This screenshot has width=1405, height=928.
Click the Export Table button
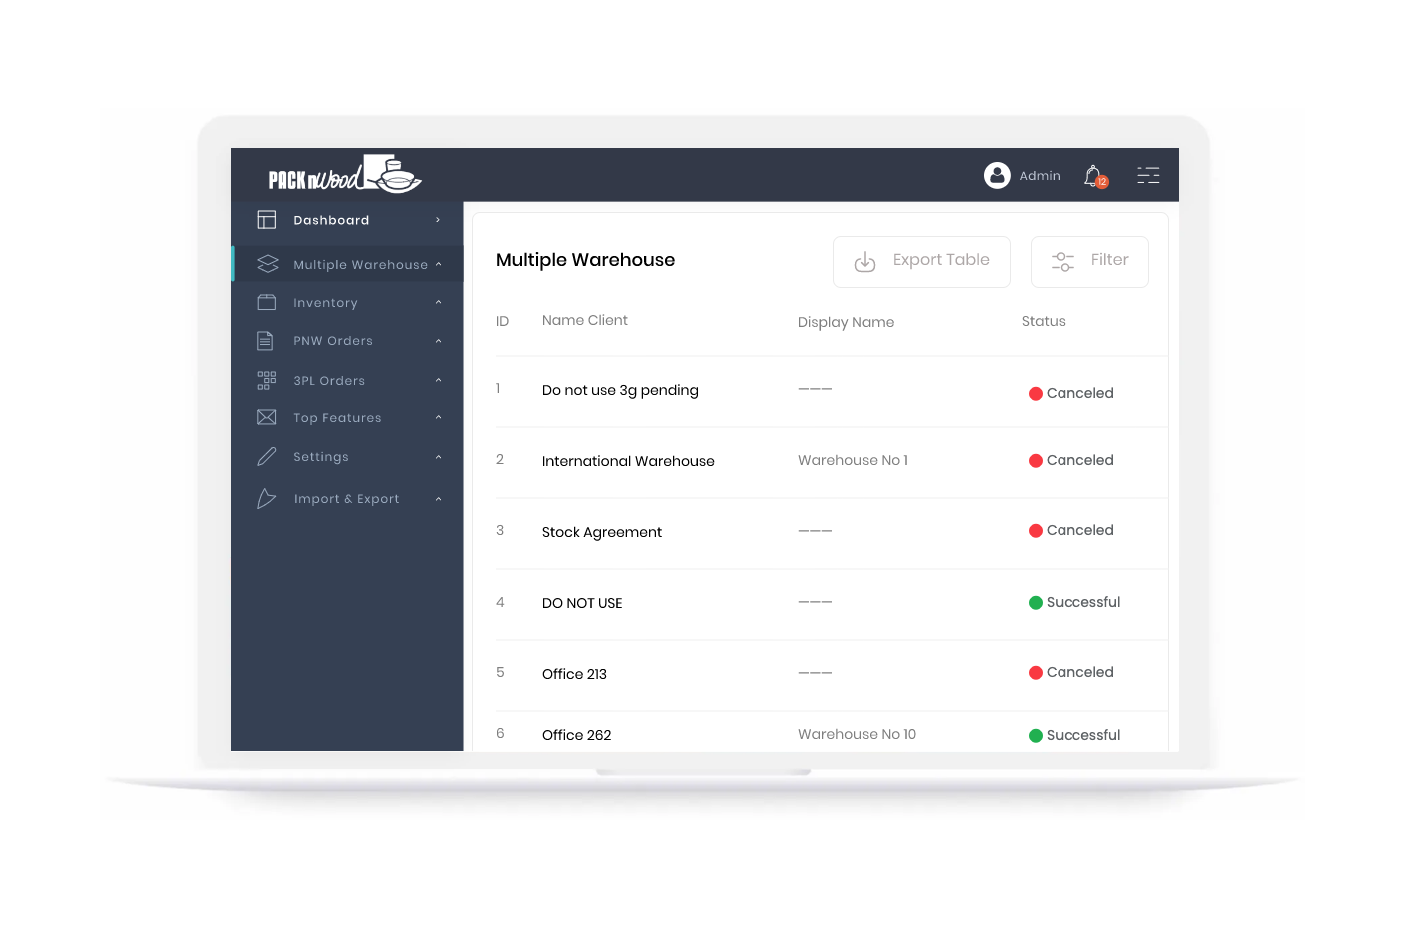[x=921, y=261]
